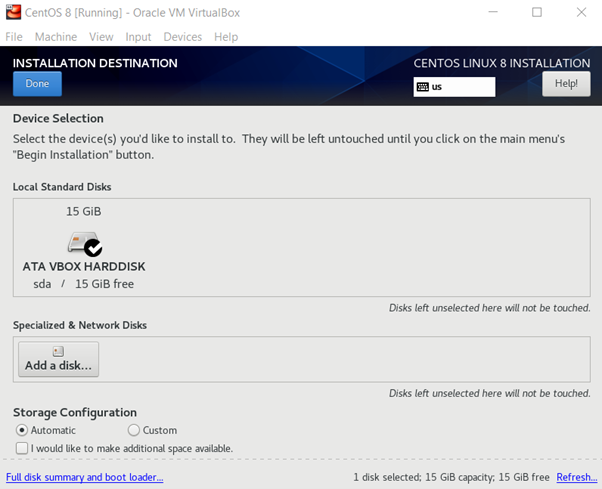Screen dimensions: 602x489
Task: Select the Automatic storage configuration option
Action: 22,430
